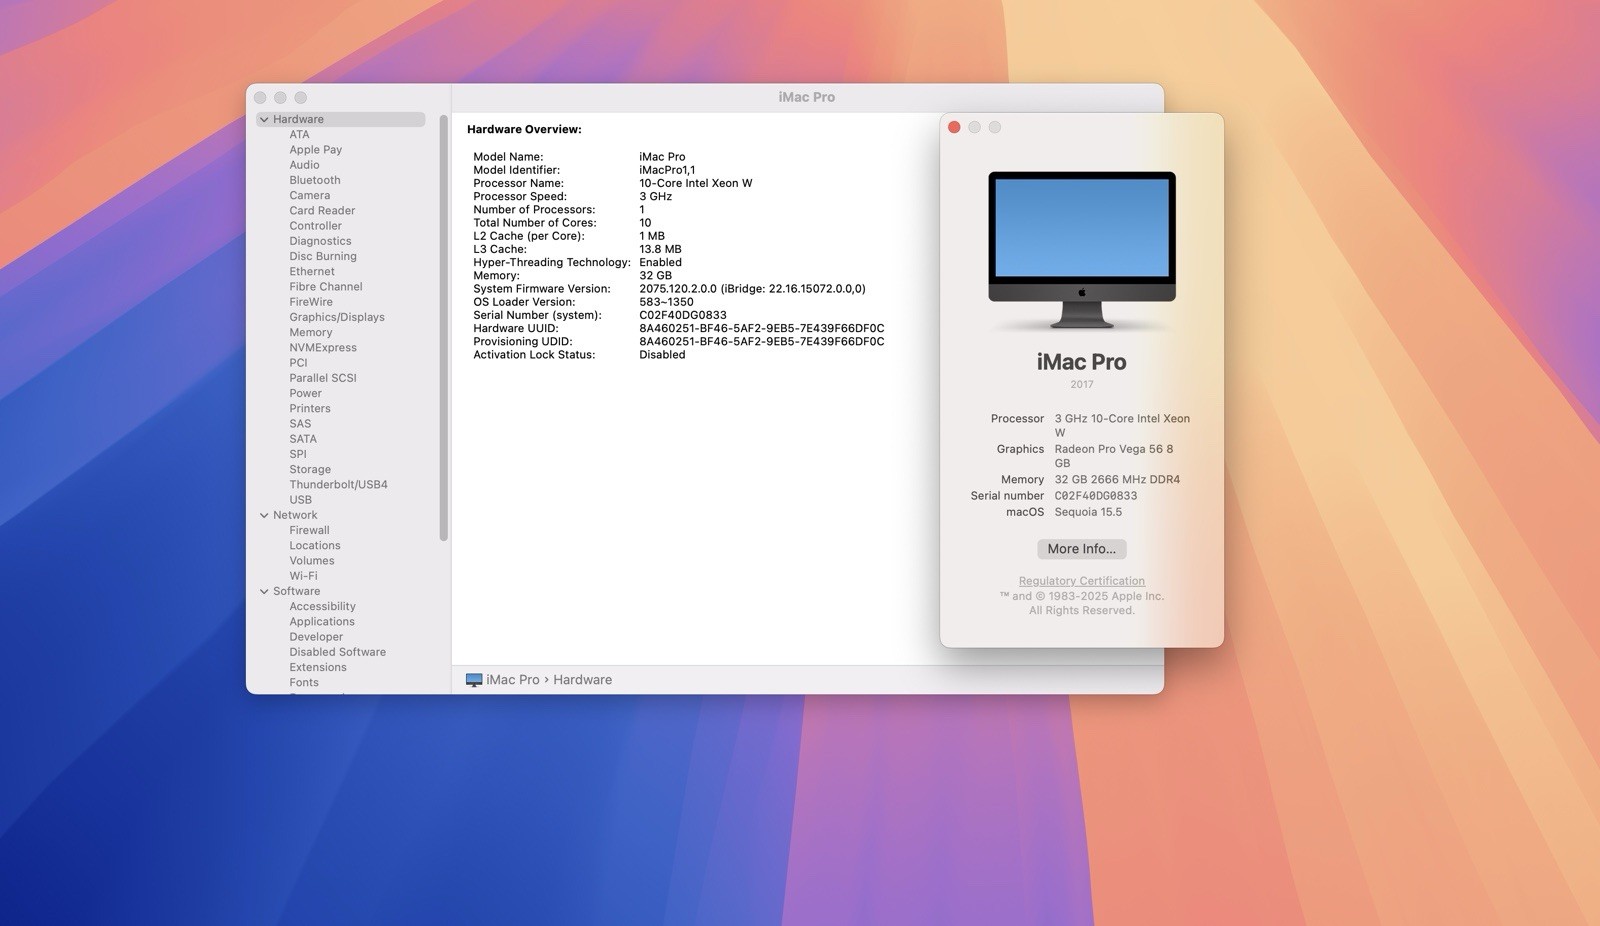Viewport: 1600px width, 926px height.
Task: Select Volumes in the sidebar
Action: click(312, 561)
